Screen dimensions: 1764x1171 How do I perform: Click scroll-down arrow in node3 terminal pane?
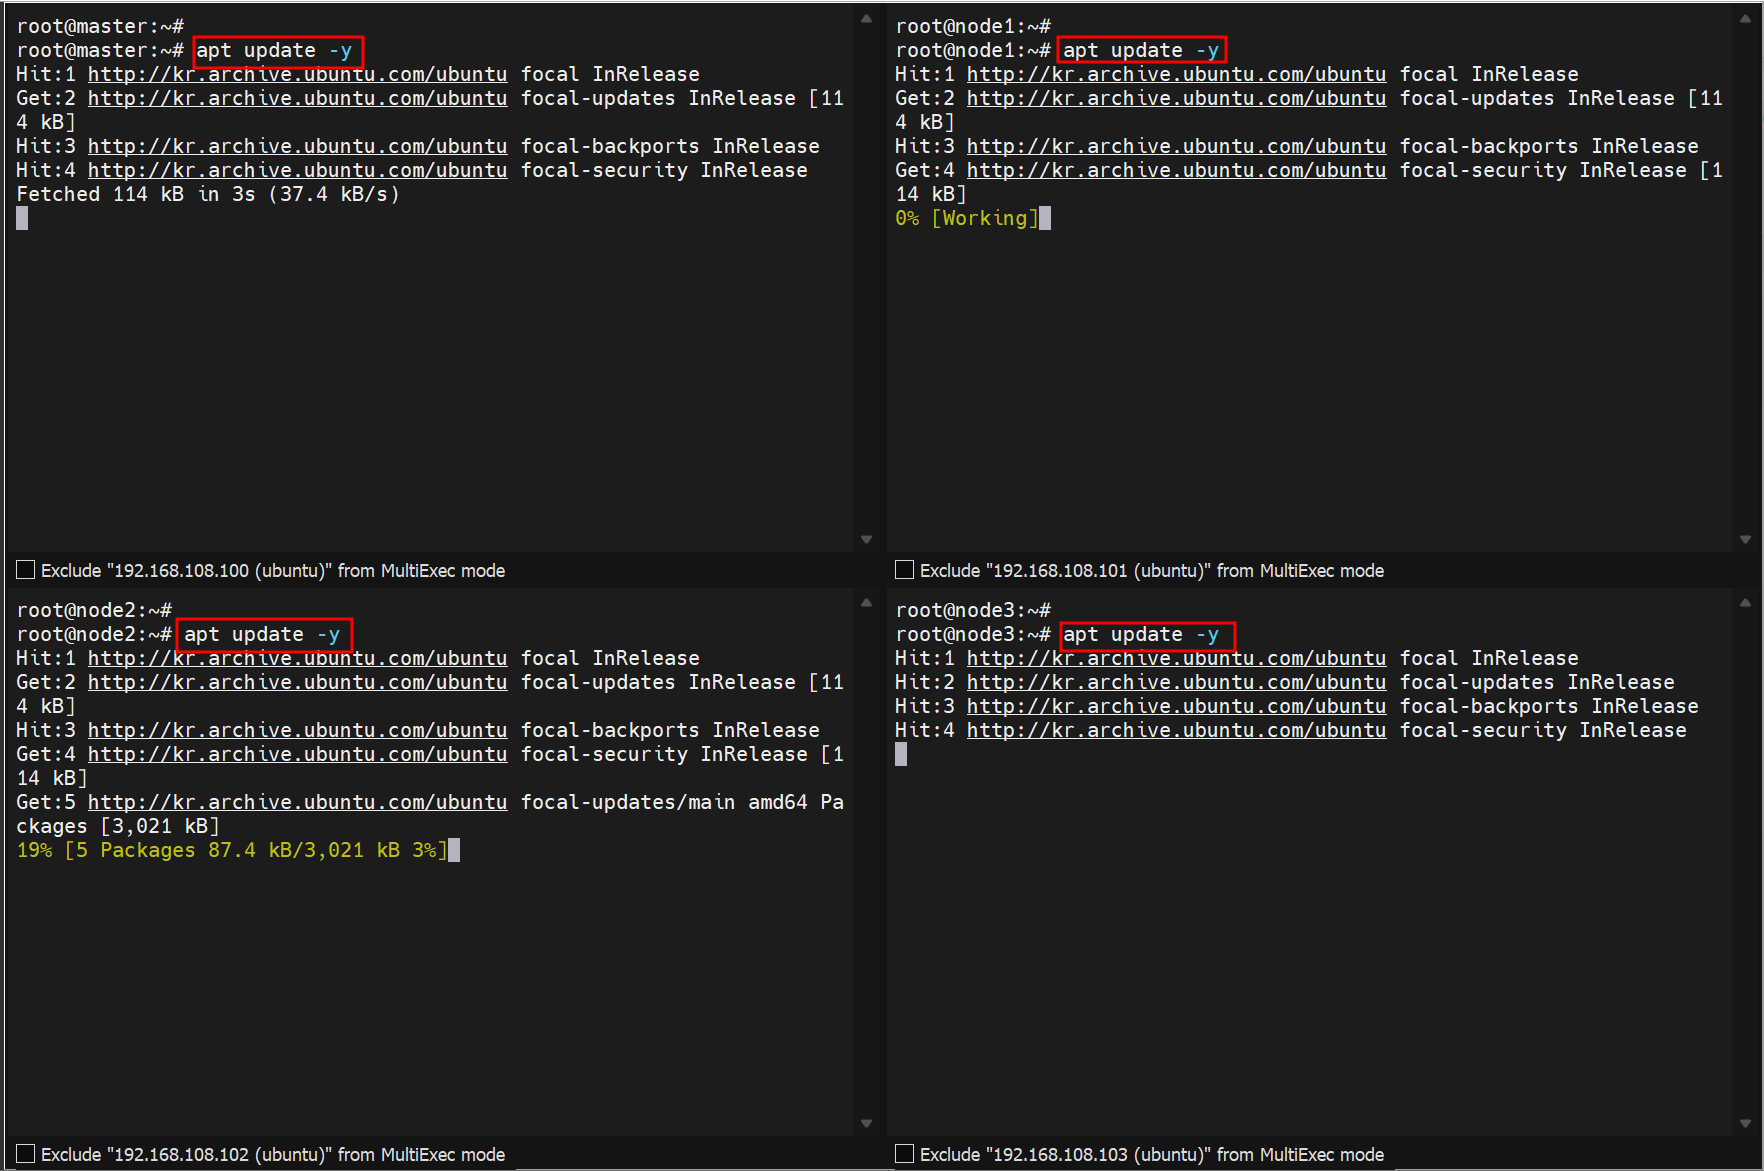[x=1745, y=1123]
